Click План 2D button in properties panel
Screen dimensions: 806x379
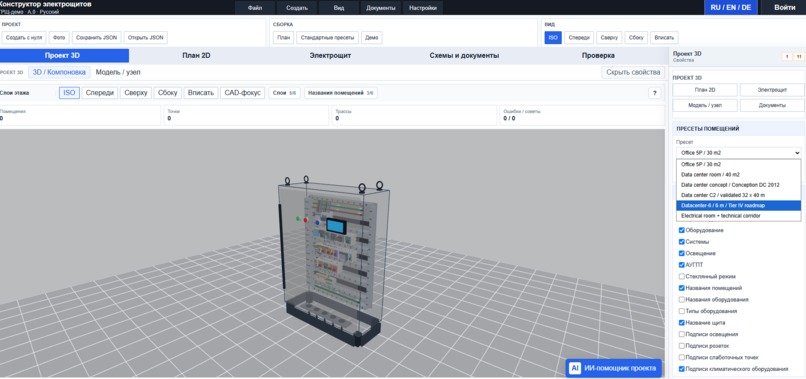[705, 90]
